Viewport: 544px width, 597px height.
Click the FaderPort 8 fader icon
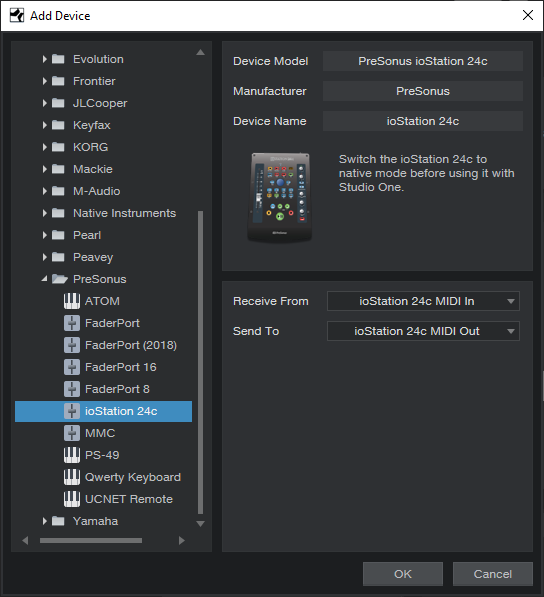pyautogui.click(x=72, y=389)
